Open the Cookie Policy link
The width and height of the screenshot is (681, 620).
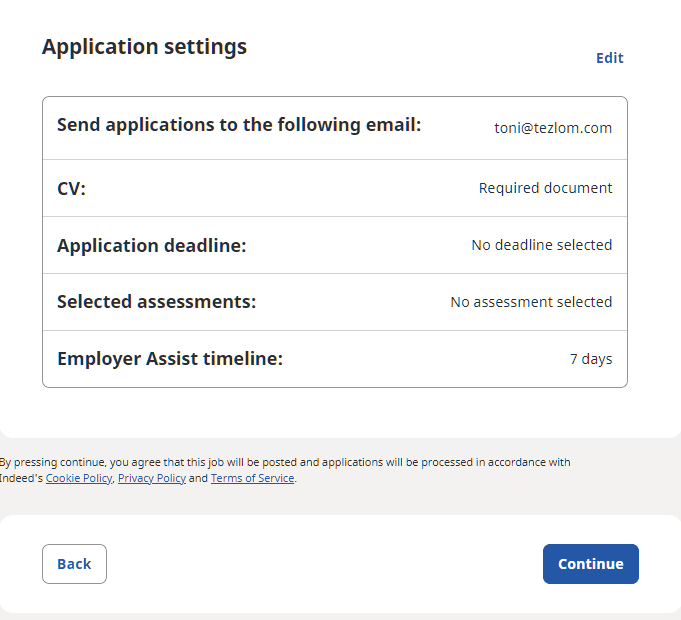[x=79, y=478]
